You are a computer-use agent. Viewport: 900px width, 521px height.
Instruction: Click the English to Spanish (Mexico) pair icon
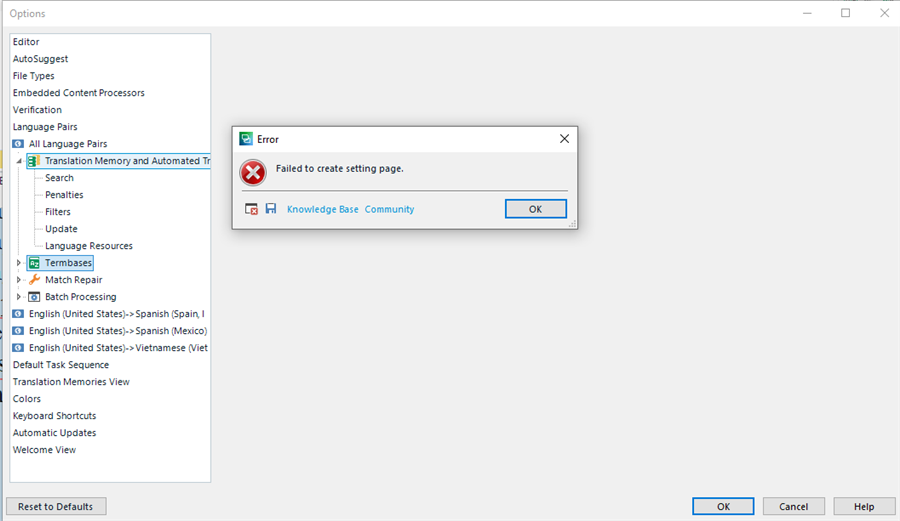(x=18, y=331)
